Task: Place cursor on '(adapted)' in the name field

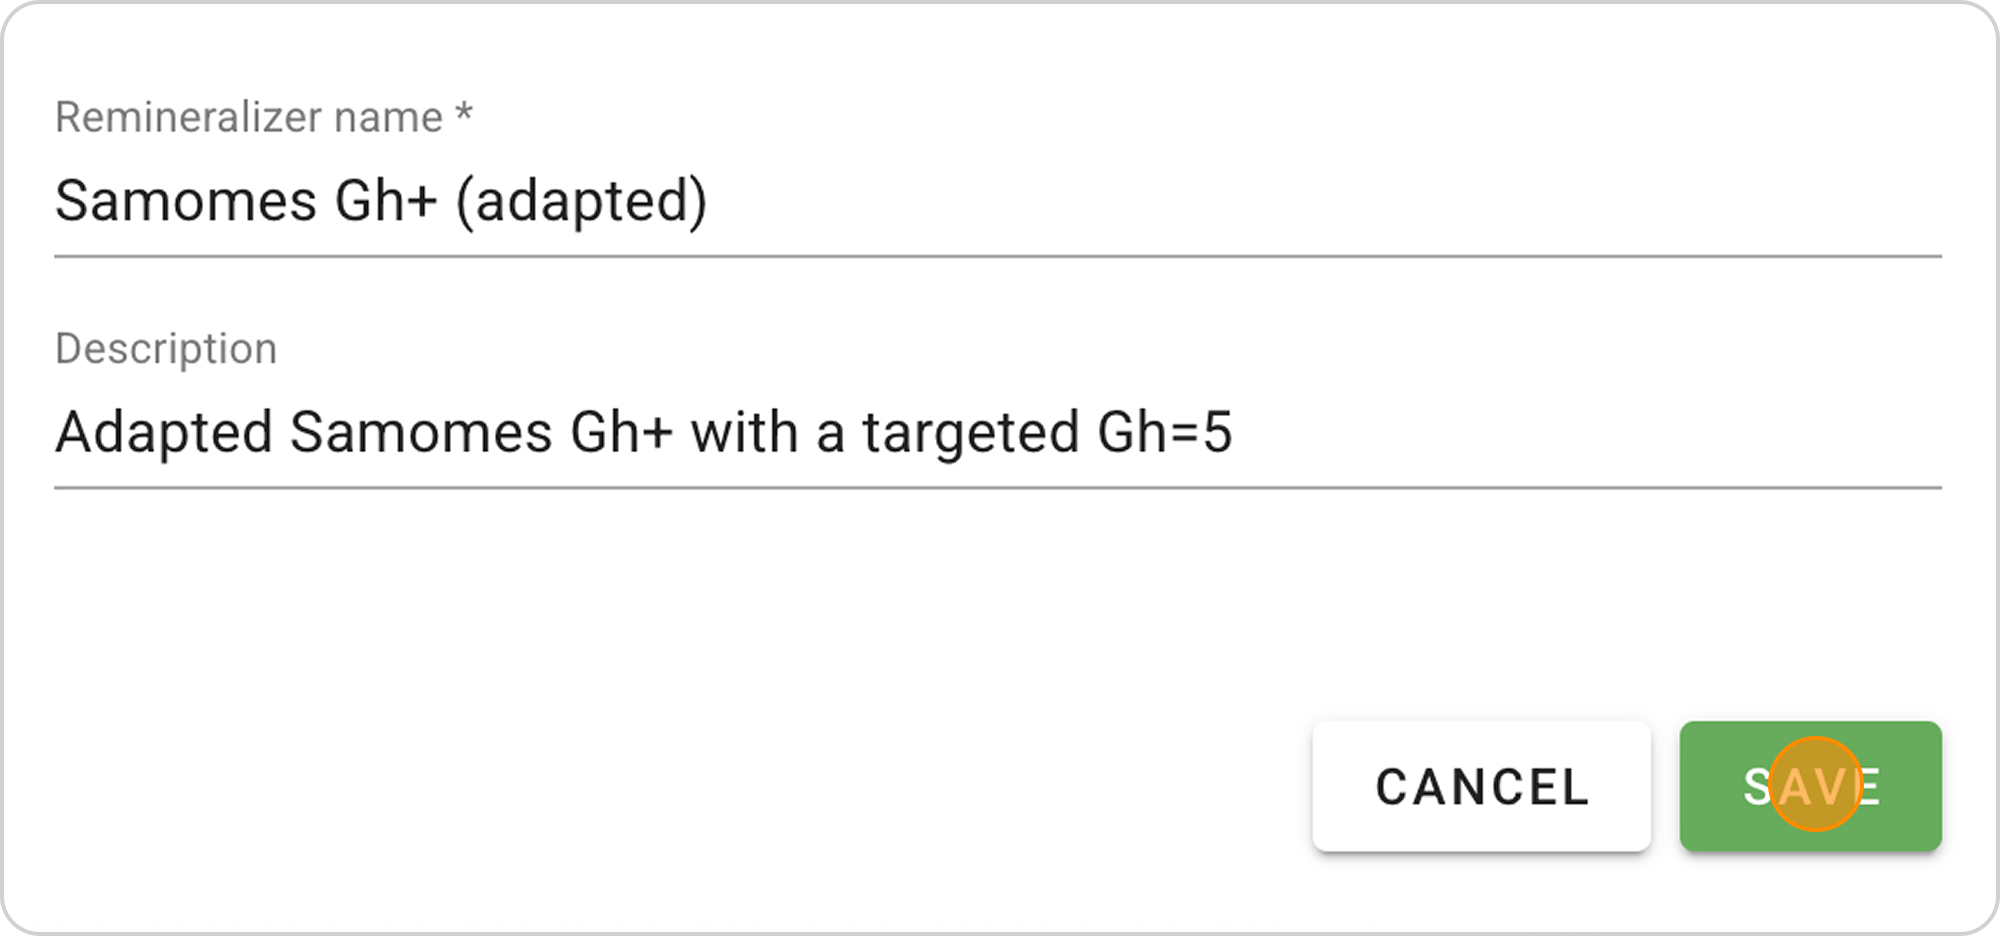Action: tap(581, 200)
